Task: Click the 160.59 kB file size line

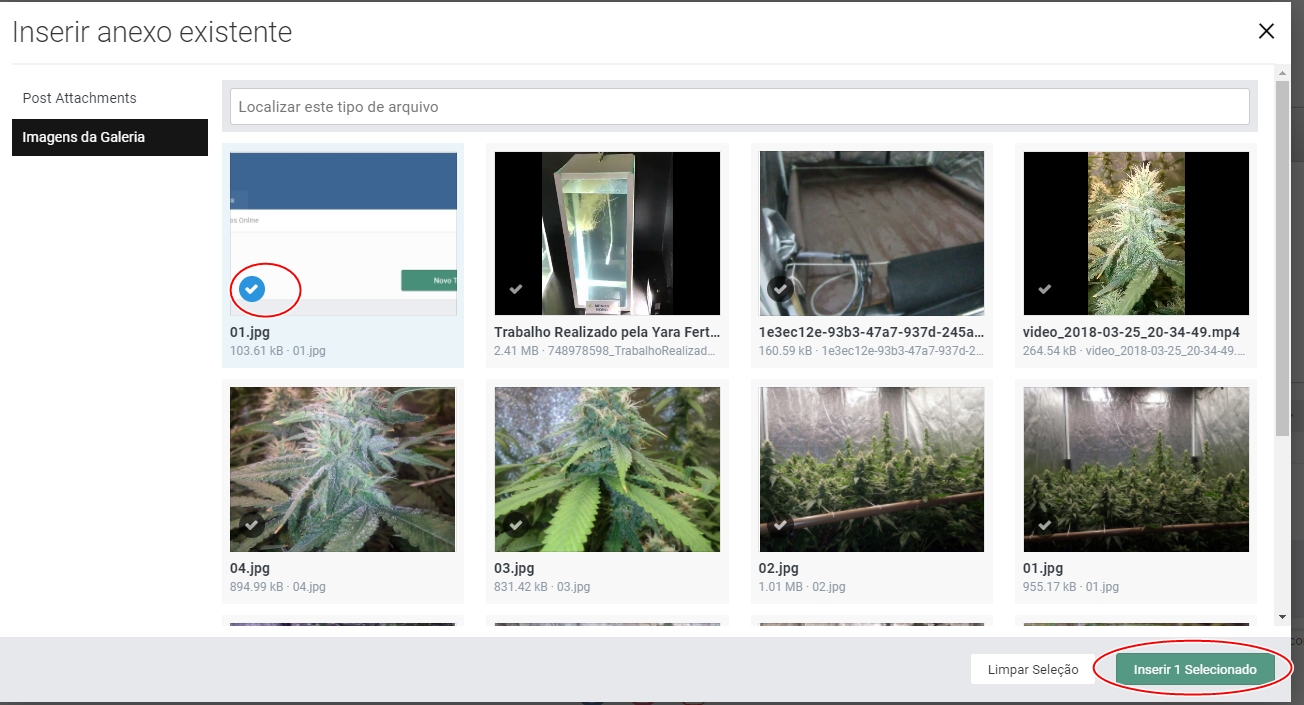Action: (x=871, y=351)
